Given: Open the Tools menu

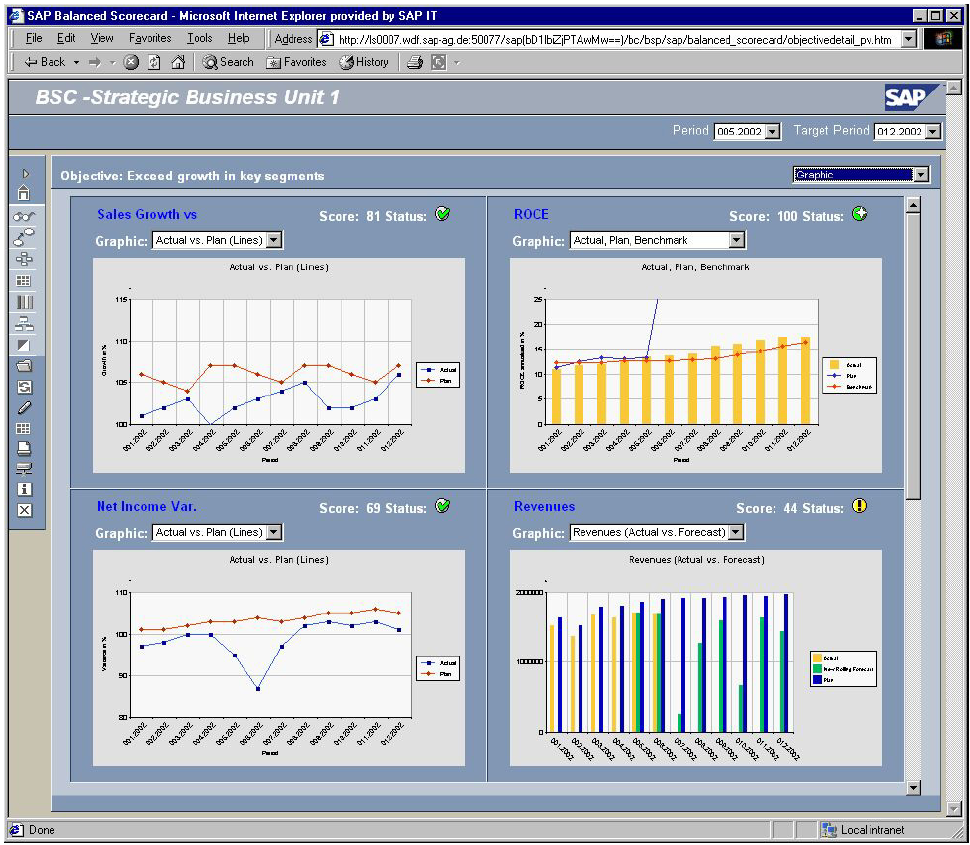Looking at the screenshot, I should pyautogui.click(x=200, y=38).
